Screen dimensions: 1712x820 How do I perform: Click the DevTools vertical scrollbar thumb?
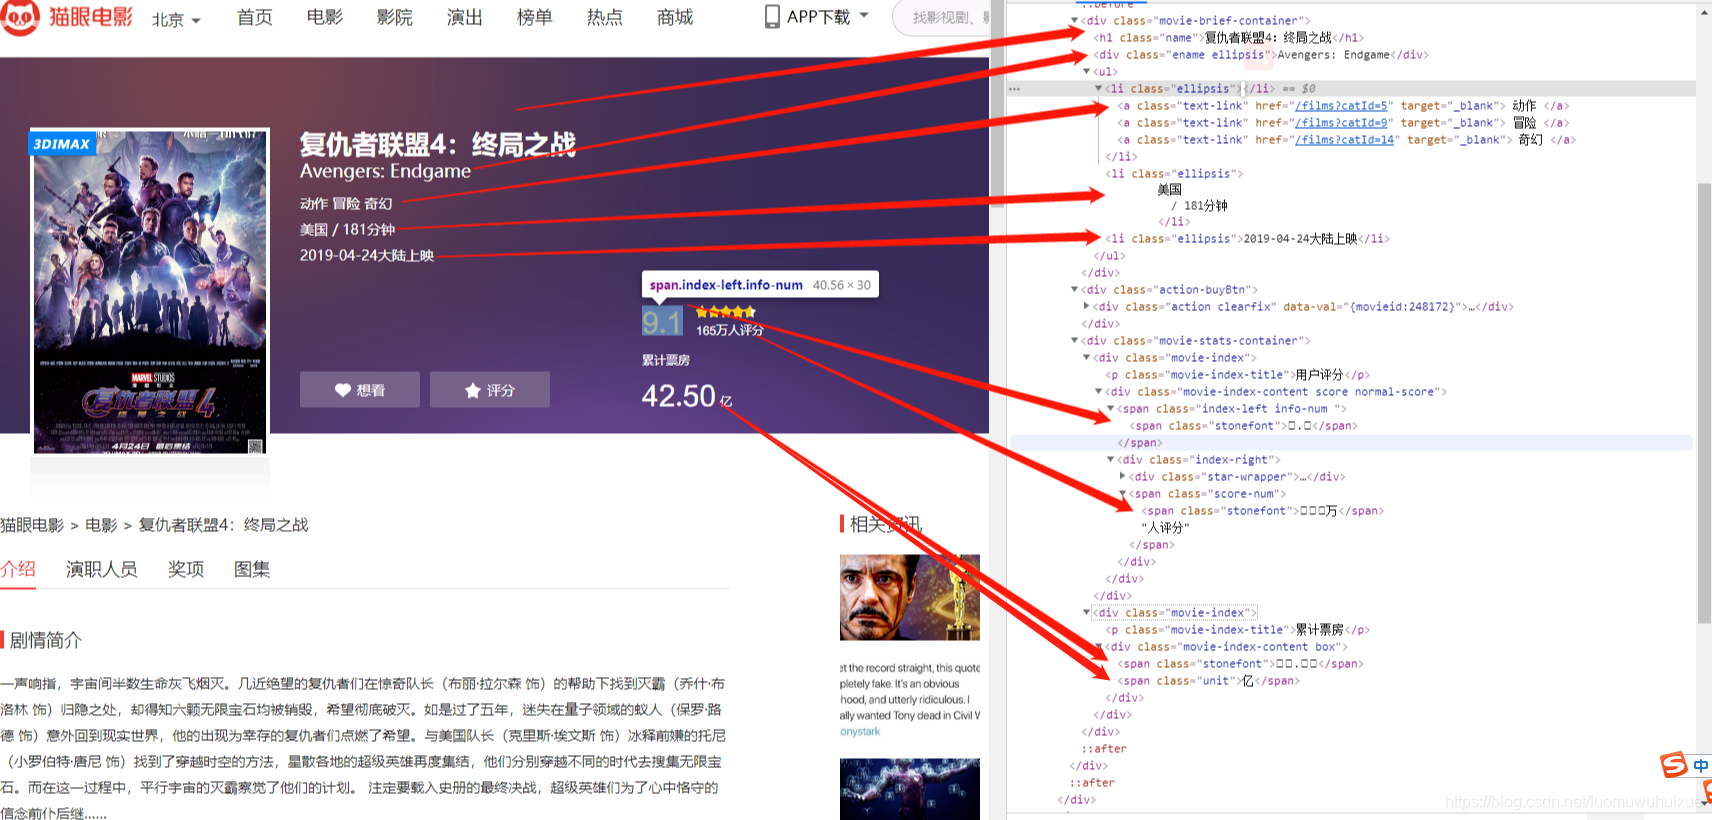click(1704, 402)
